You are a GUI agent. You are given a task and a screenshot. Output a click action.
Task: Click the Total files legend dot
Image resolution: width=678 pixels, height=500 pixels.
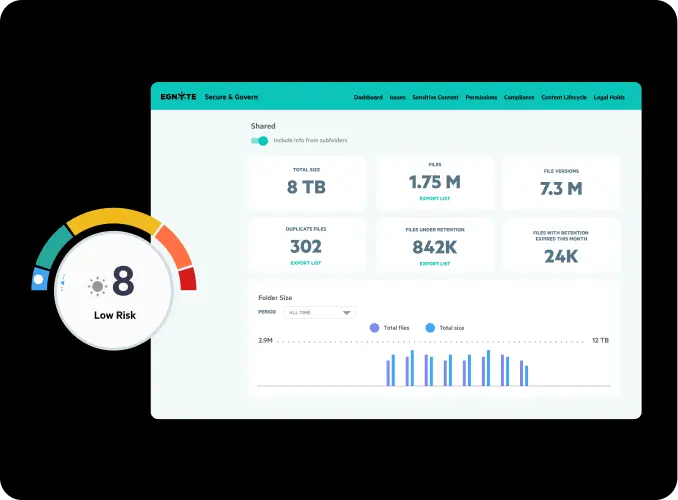(374, 328)
